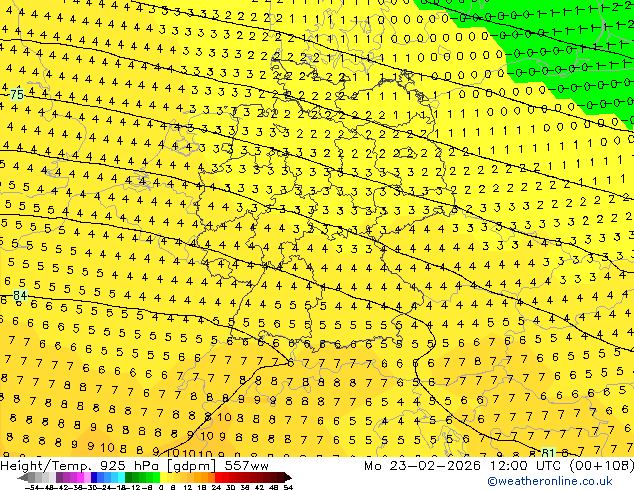Click the magenta segment of the color scale
The image size is (634, 490).
(80, 477)
